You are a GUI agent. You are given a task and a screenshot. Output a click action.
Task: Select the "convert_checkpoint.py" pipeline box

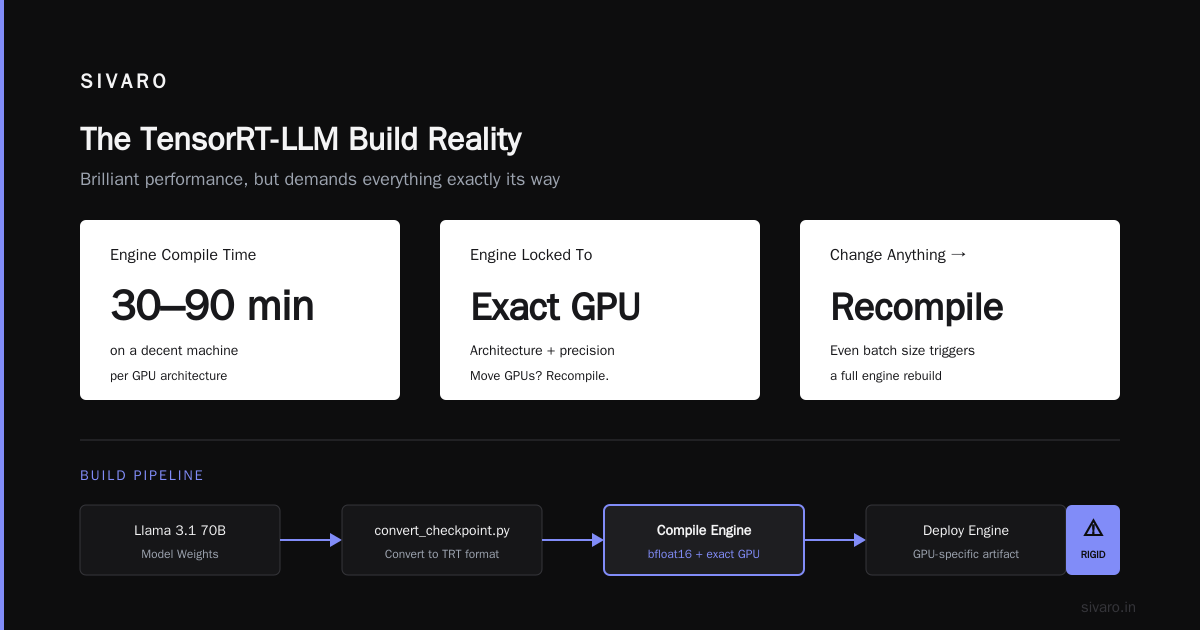coord(442,540)
